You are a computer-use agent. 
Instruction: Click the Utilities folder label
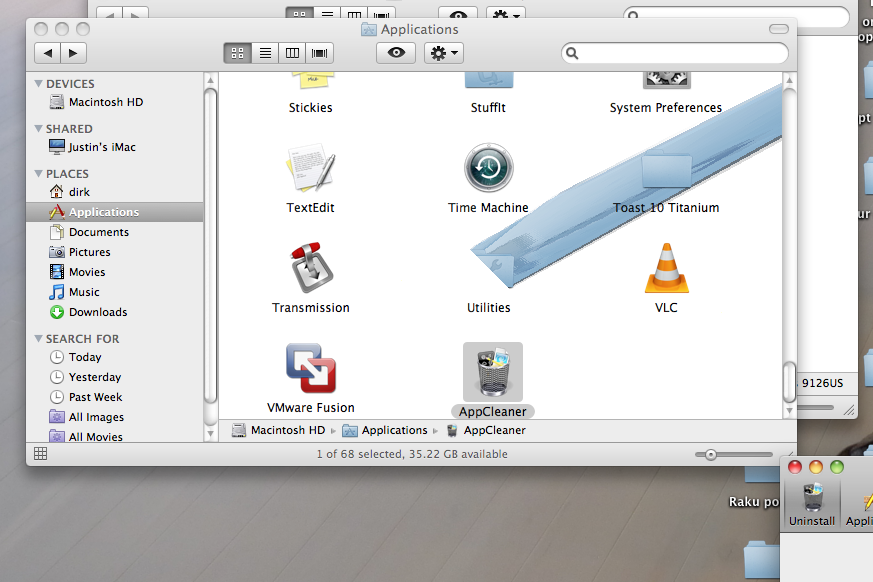point(488,308)
